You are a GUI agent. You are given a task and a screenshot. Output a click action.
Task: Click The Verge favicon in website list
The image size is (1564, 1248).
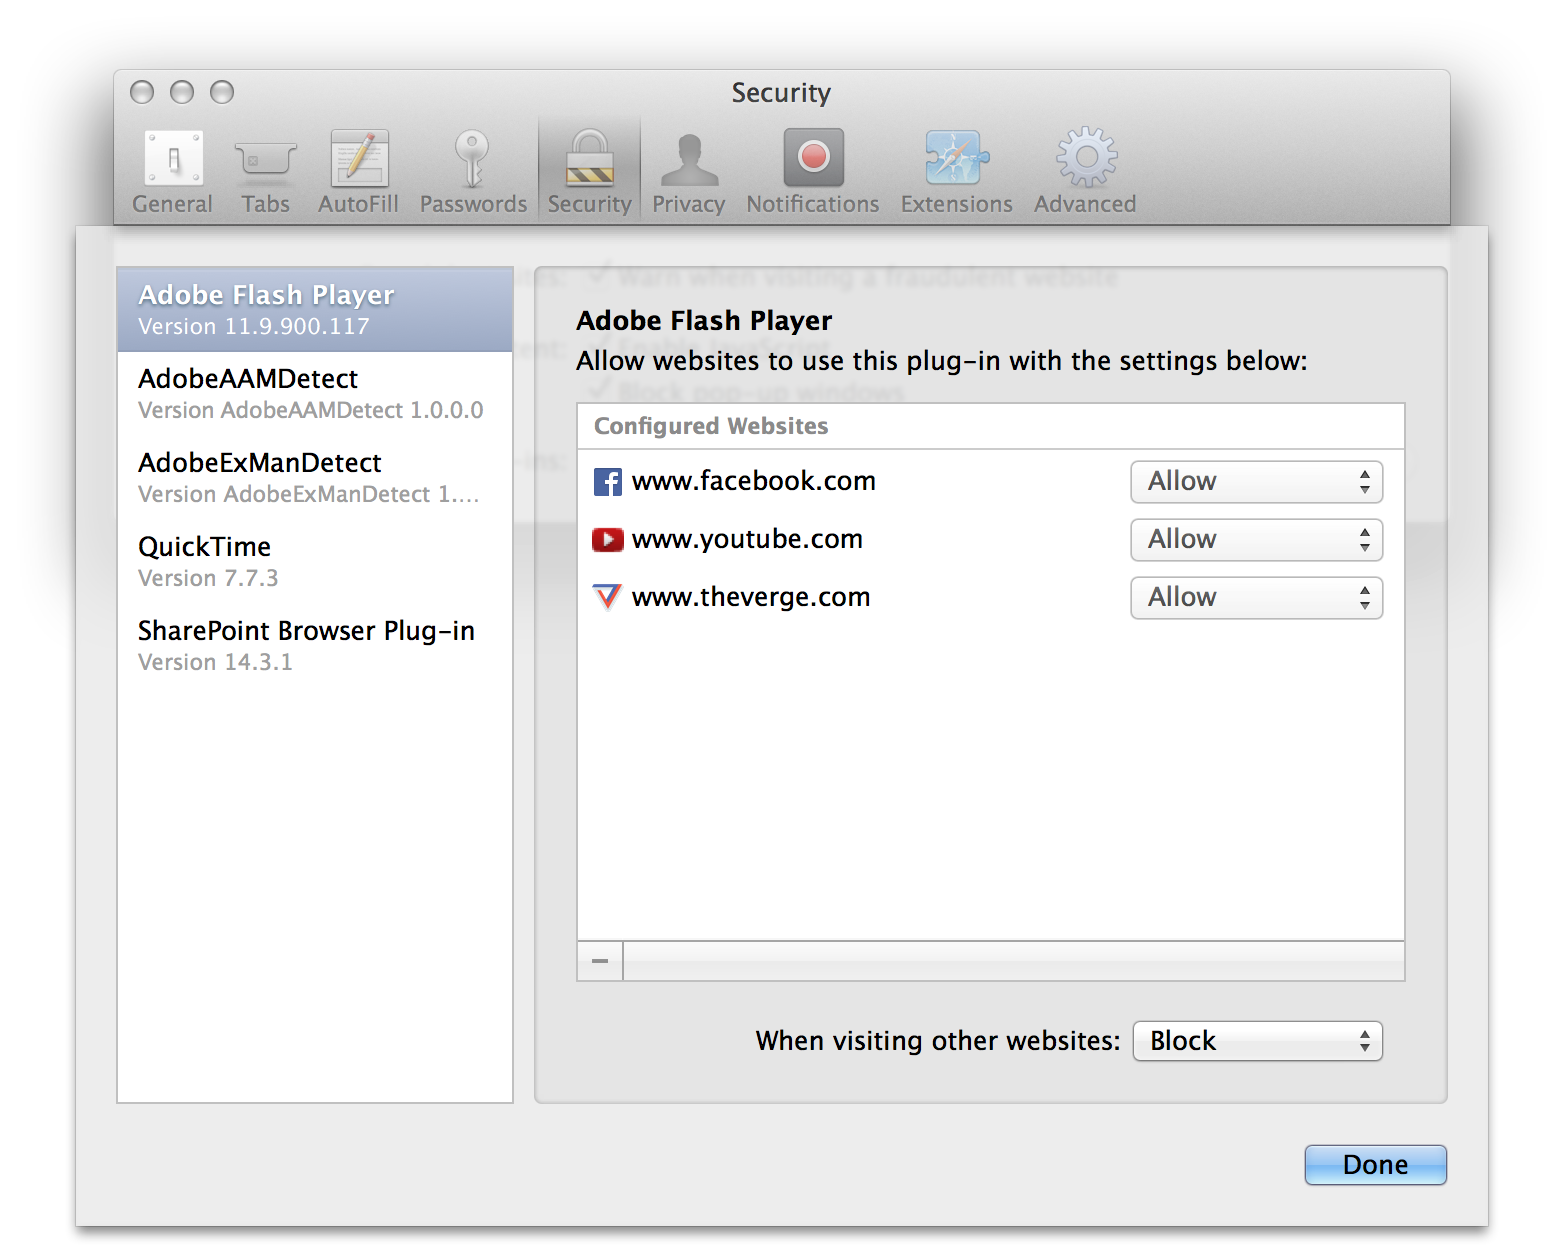coord(607,597)
